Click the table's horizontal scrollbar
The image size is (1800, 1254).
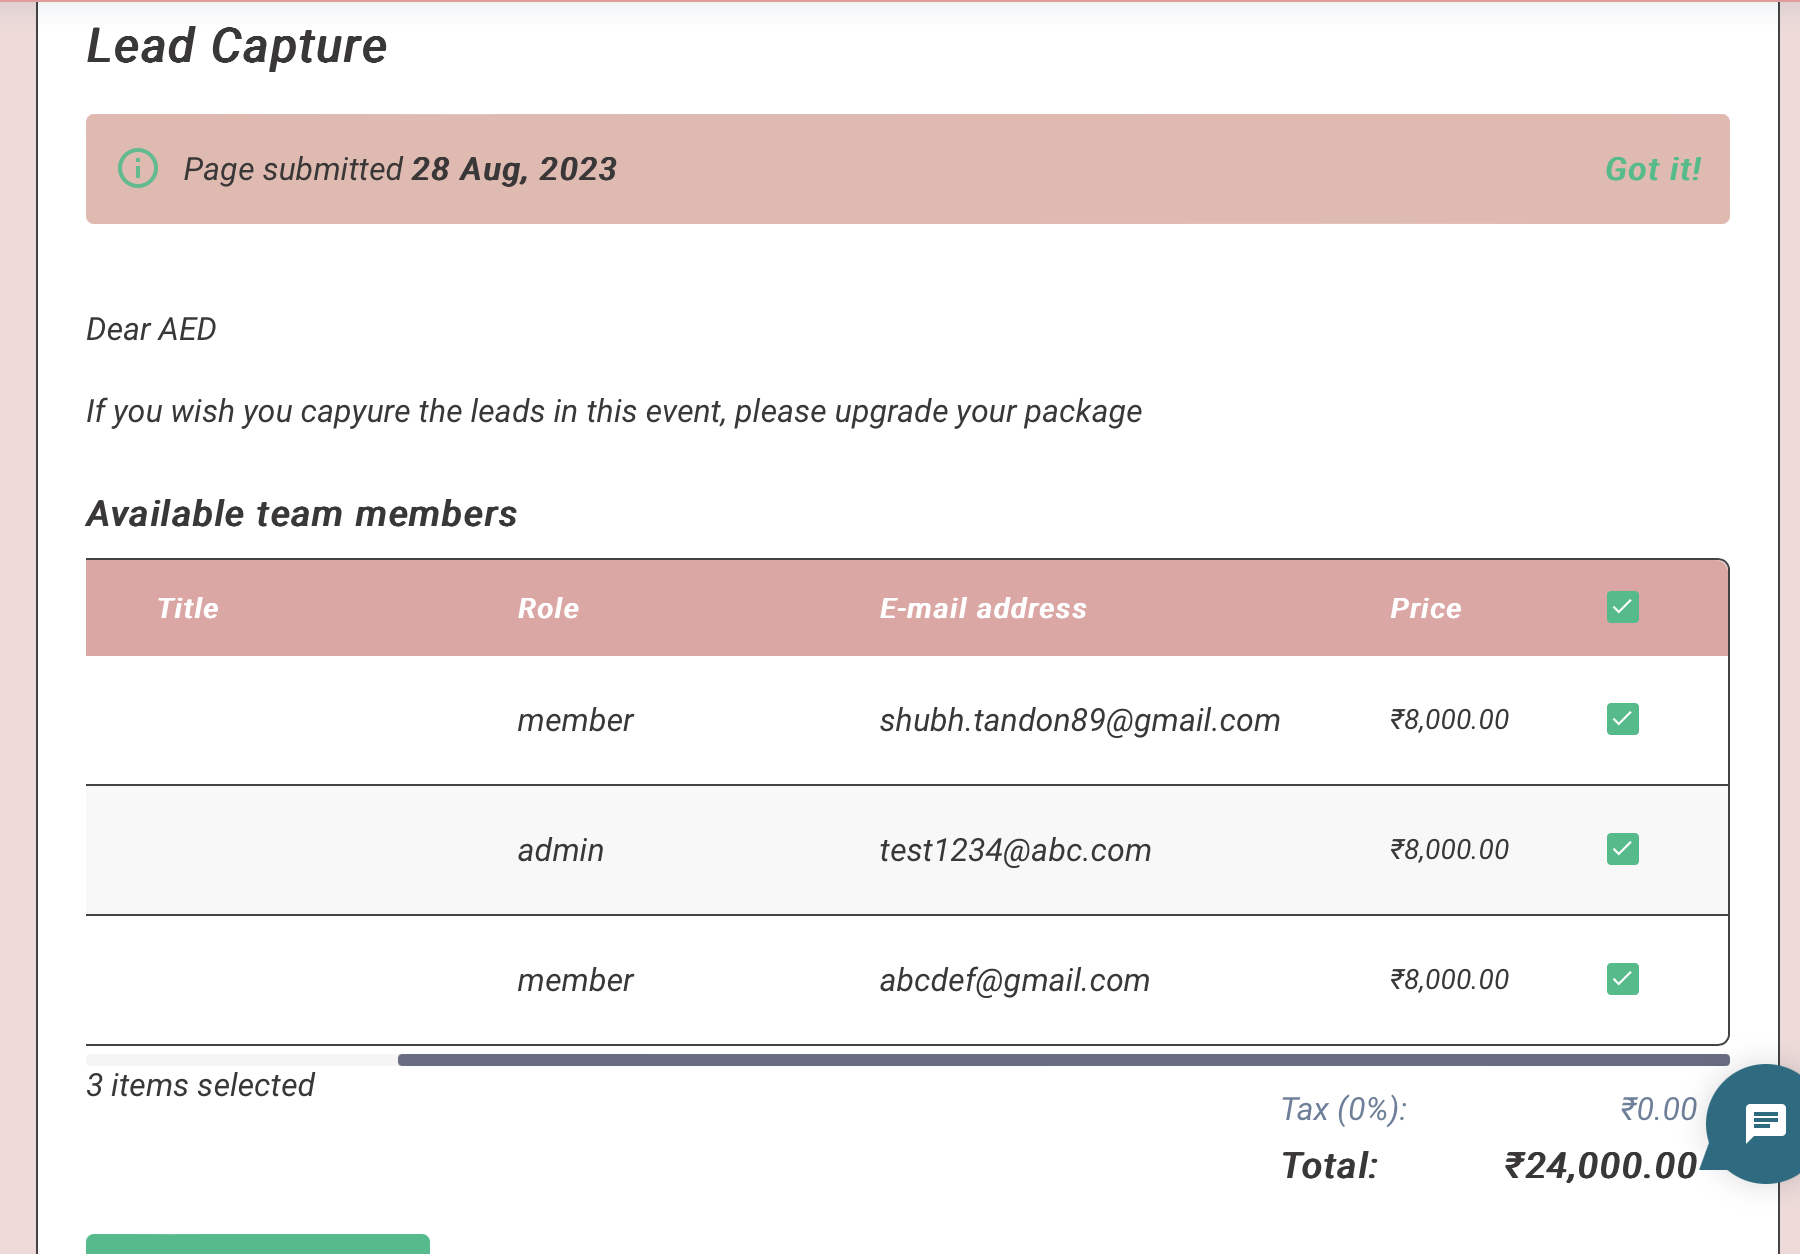(1062, 1060)
